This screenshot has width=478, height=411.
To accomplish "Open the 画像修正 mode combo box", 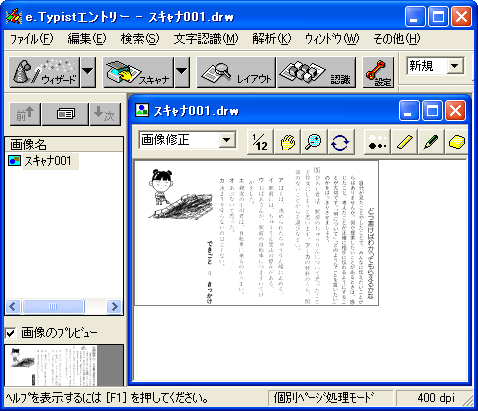I will 187,140.
